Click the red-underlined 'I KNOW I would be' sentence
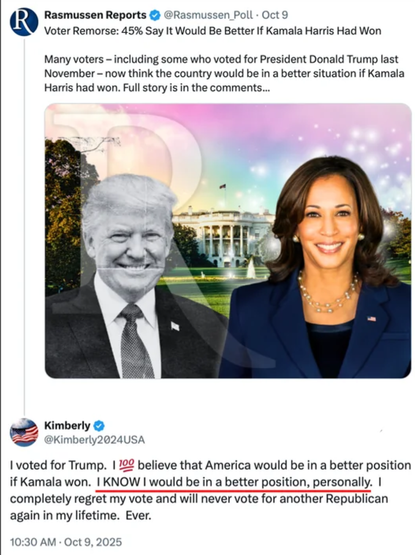Viewport: 415px width, 555px height. click(234, 482)
